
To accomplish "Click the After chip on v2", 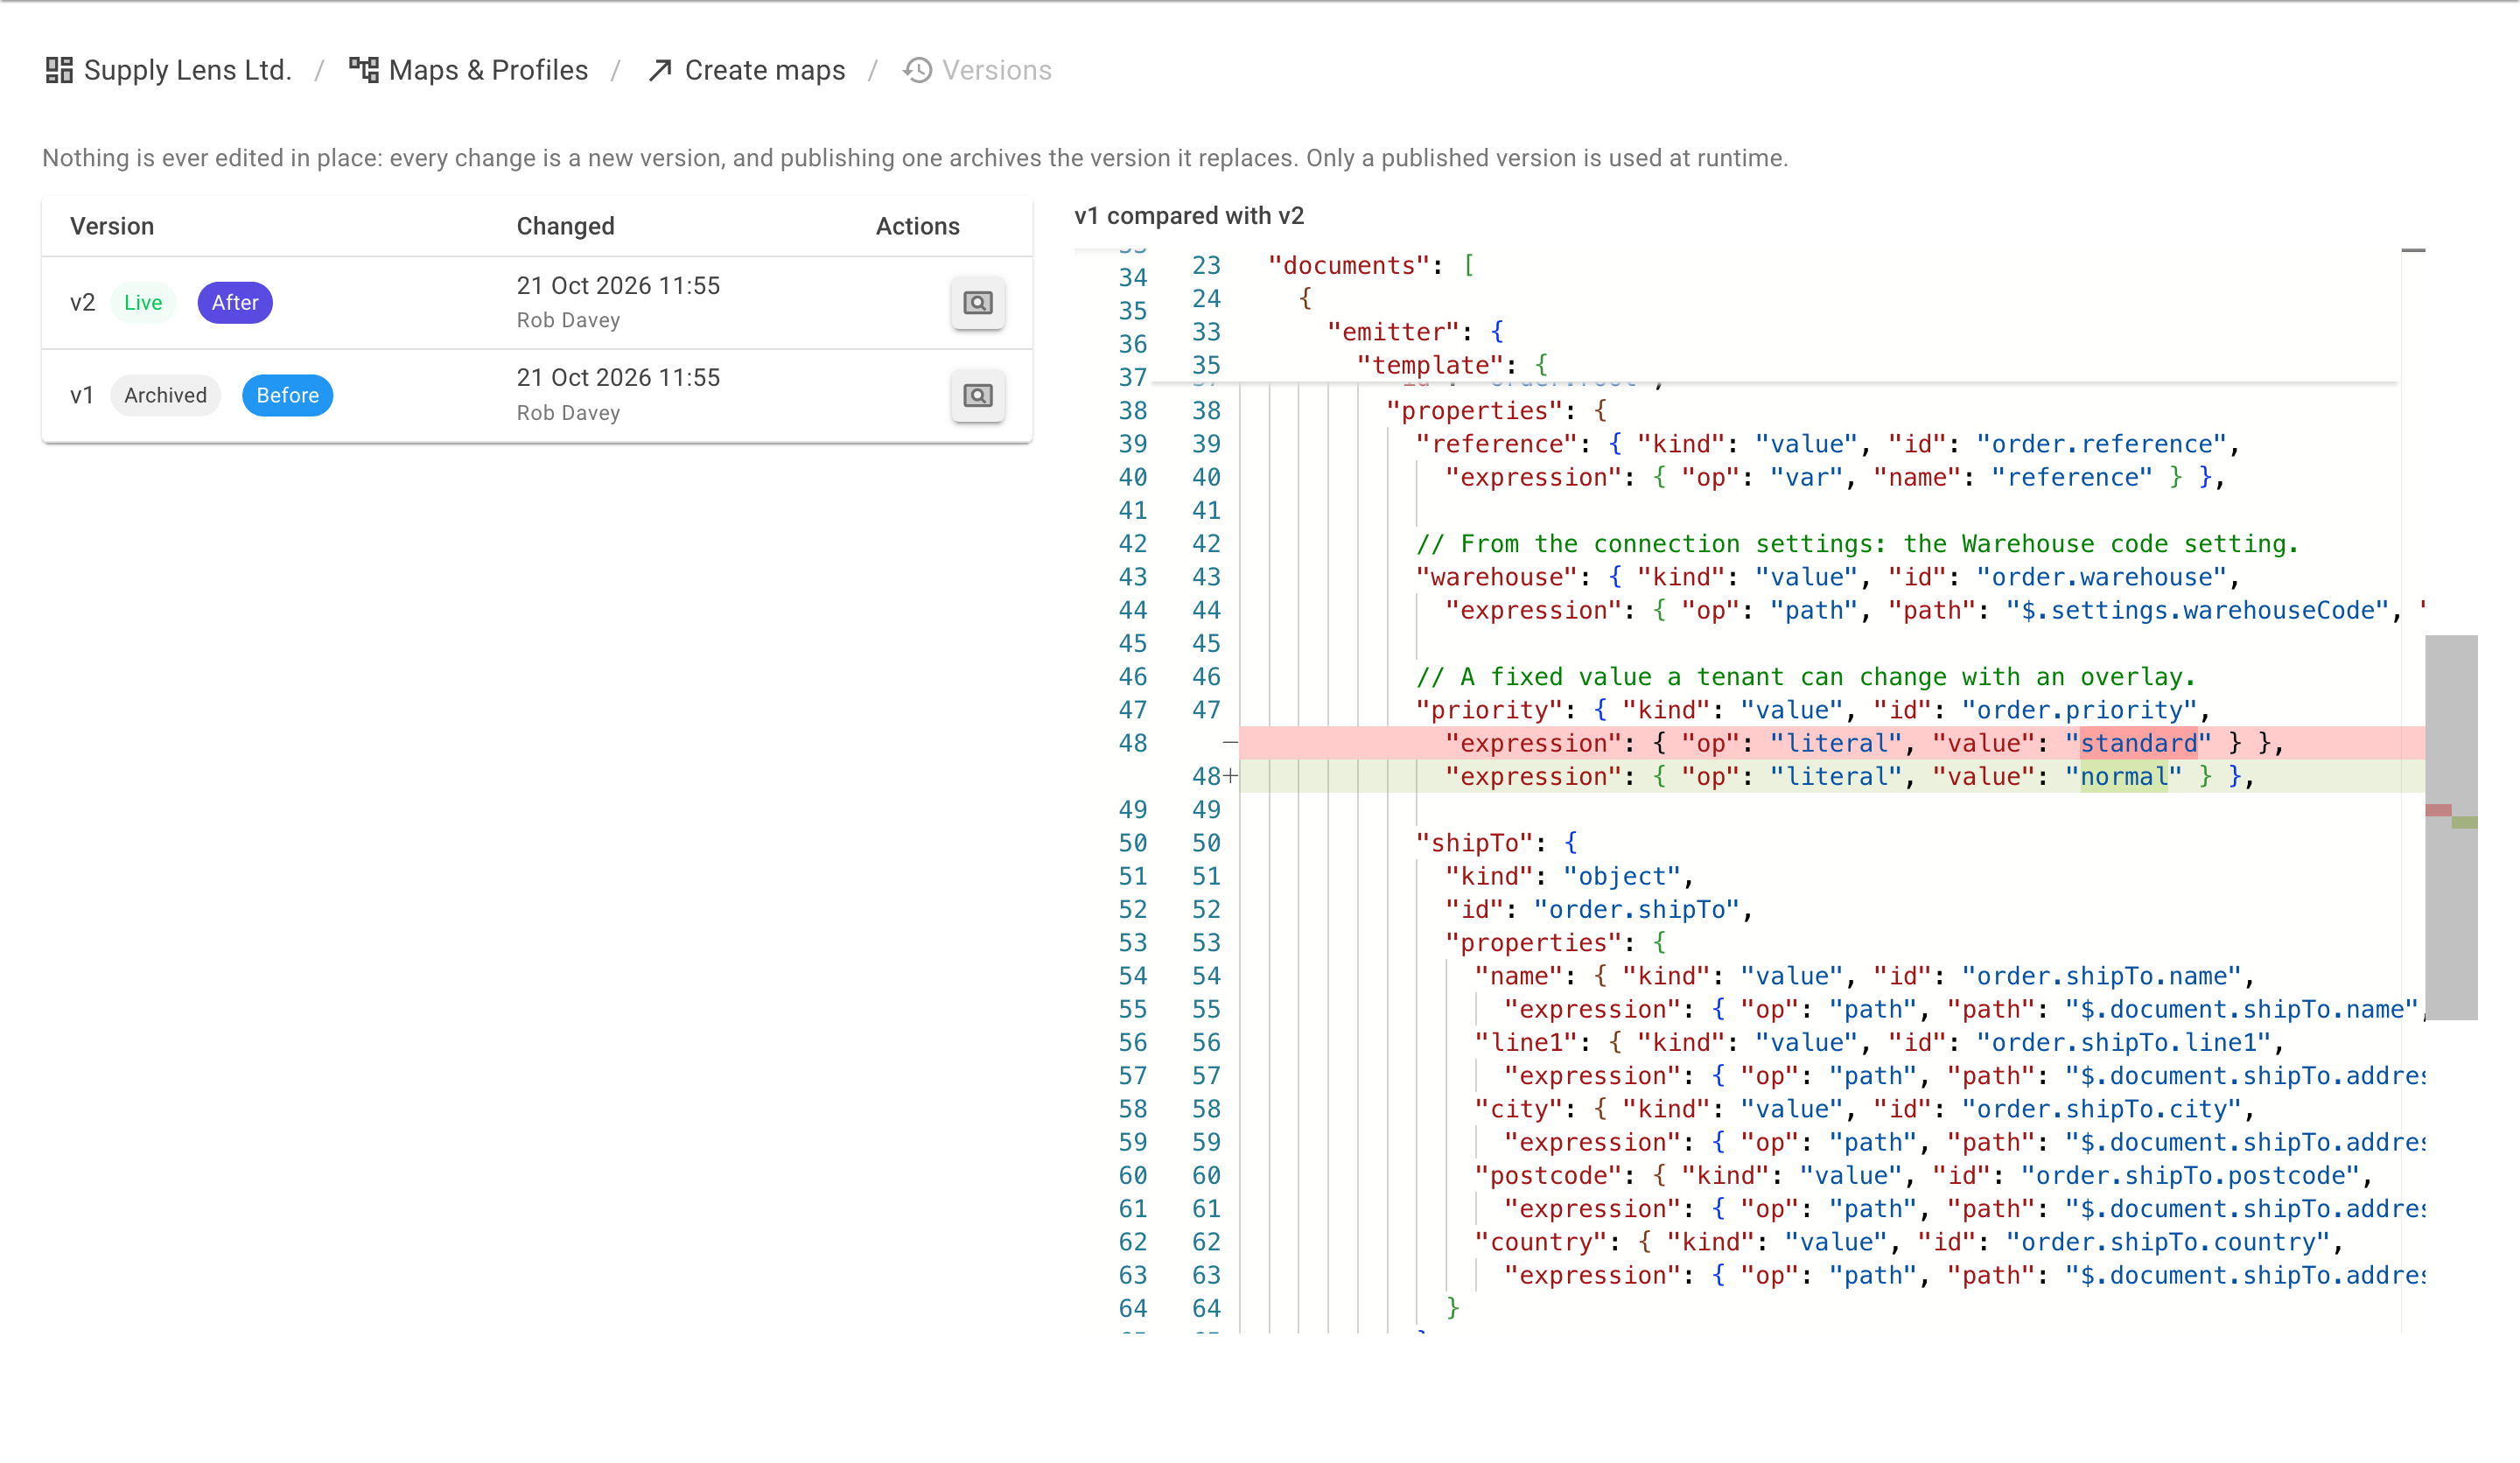I will point(235,303).
